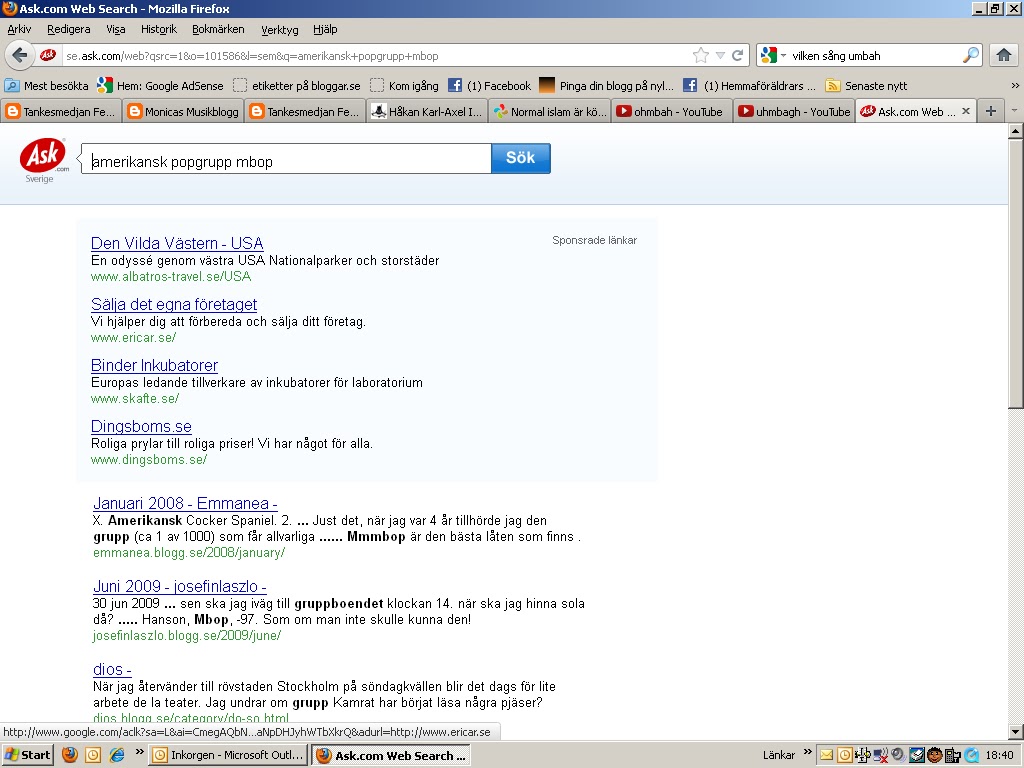
Task: Click the Ask site identity icon in address bar
Action: coord(48,56)
